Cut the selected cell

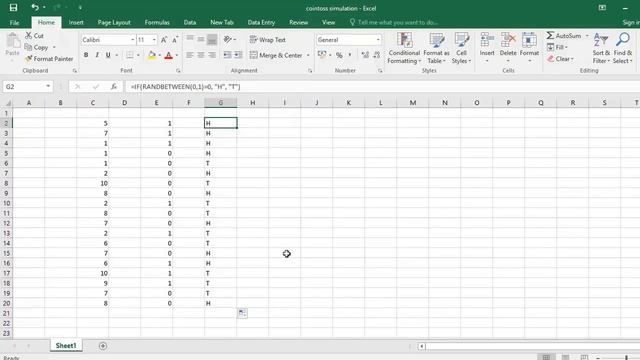[34, 36]
